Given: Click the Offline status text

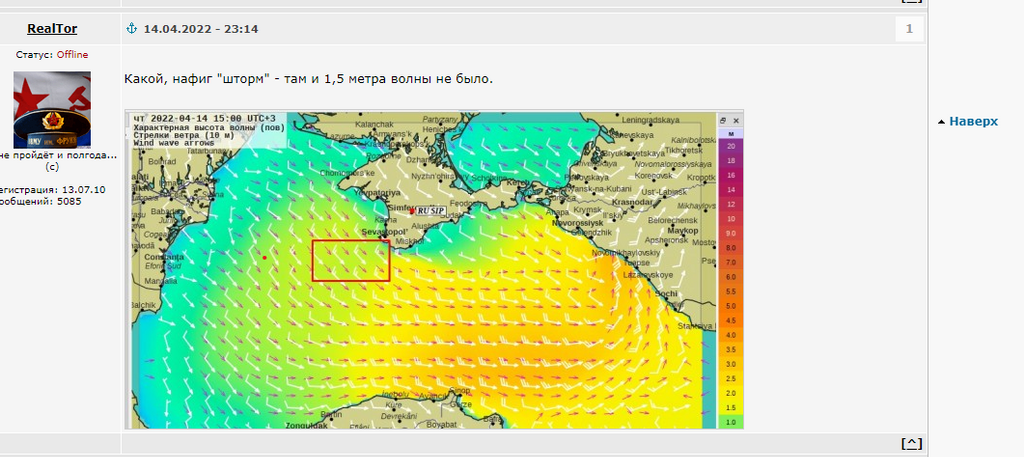Looking at the screenshot, I should point(72,55).
